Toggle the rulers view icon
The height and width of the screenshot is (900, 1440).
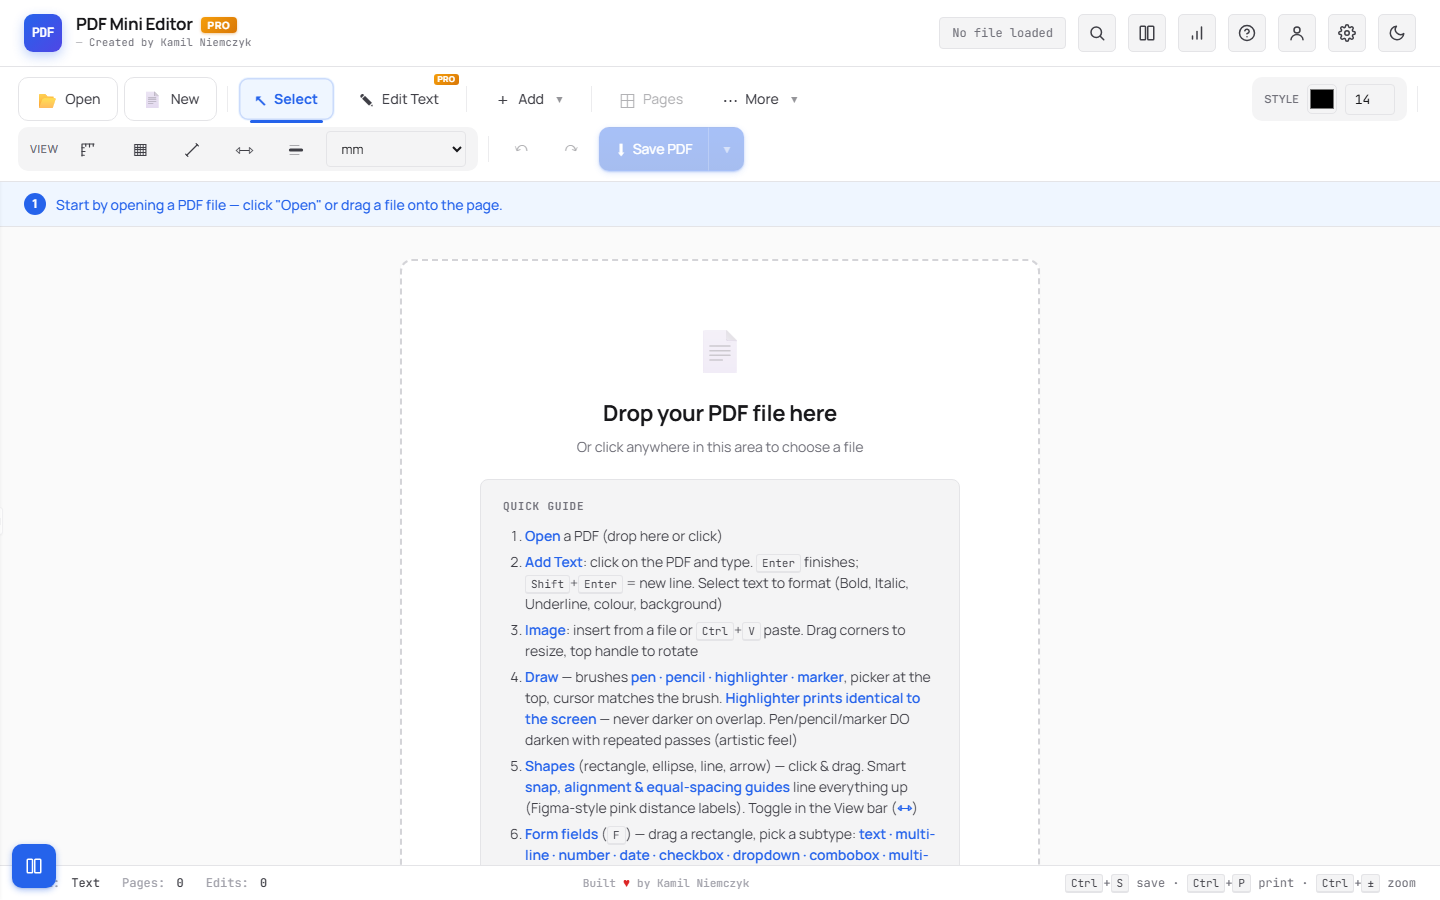(88, 149)
